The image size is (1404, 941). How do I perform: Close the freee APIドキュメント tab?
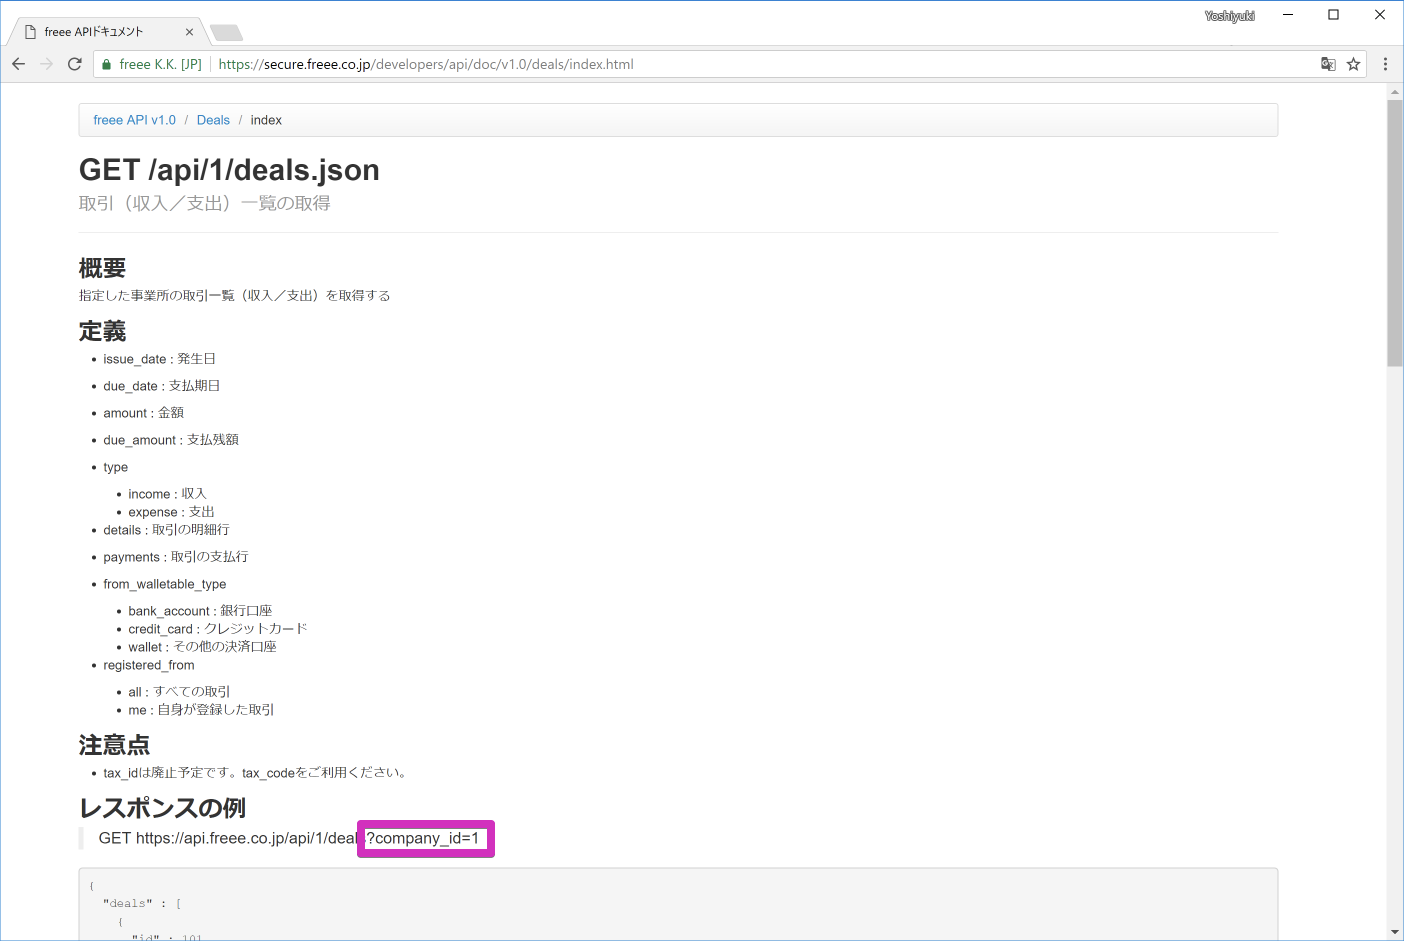click(x=189, y=31)
